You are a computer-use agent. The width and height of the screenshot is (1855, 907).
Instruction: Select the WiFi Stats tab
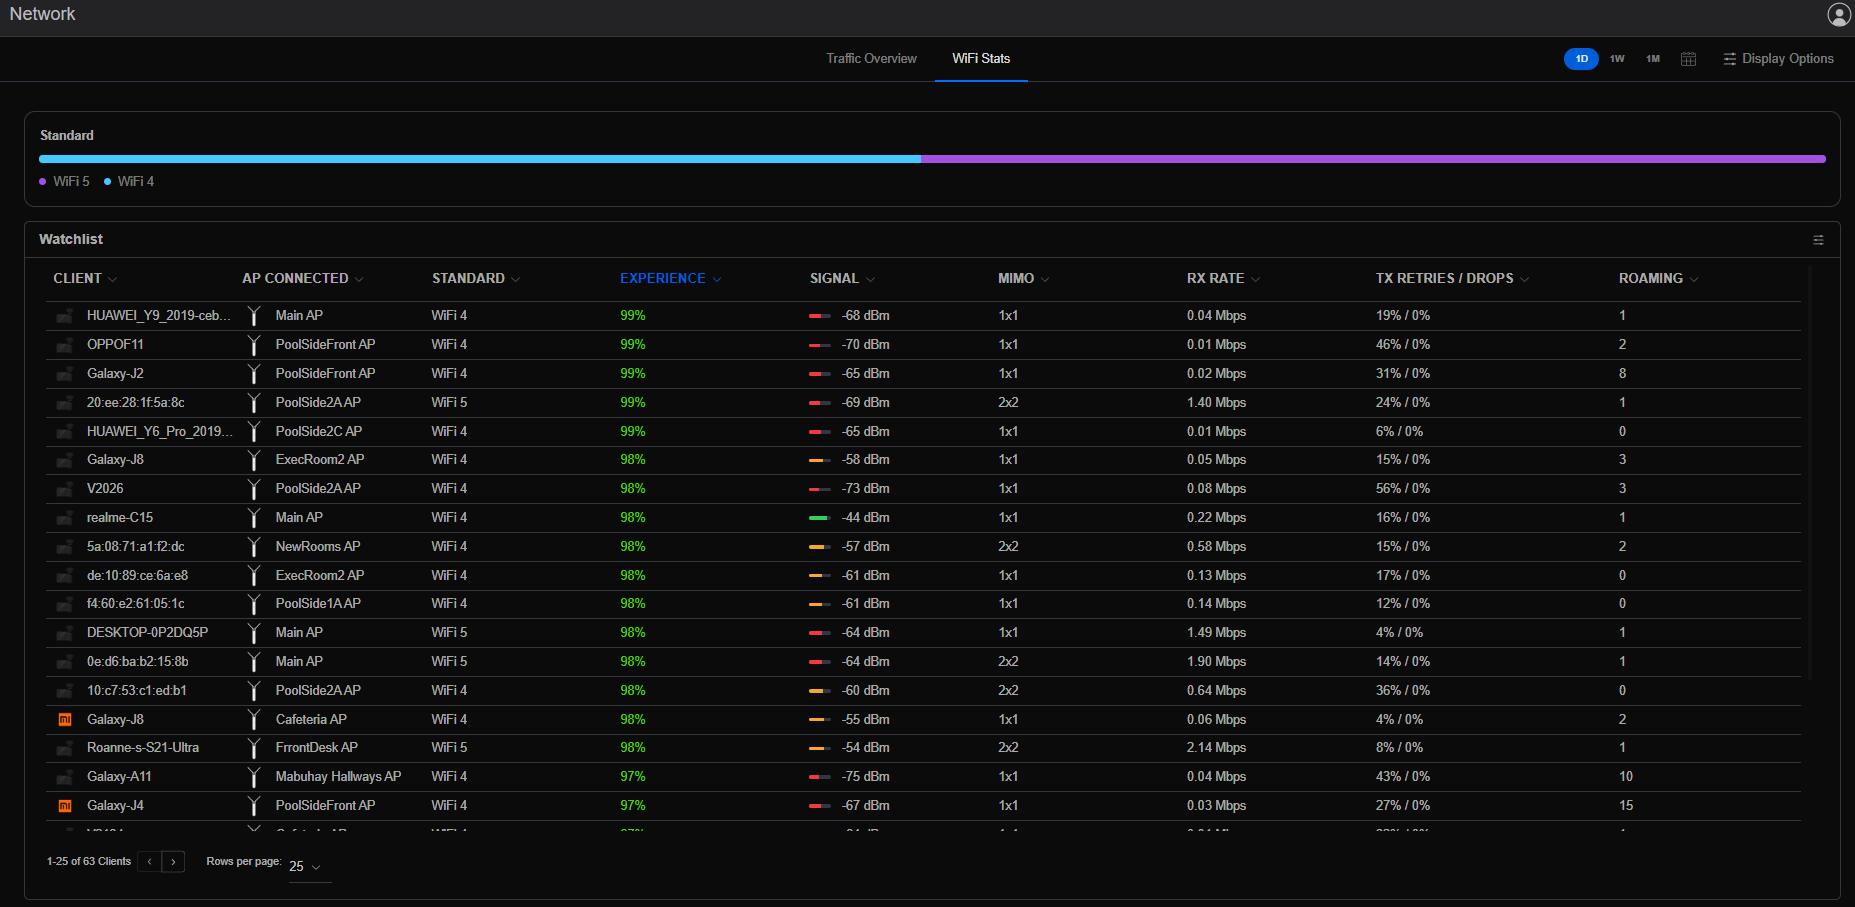click(x=981, y=59)
